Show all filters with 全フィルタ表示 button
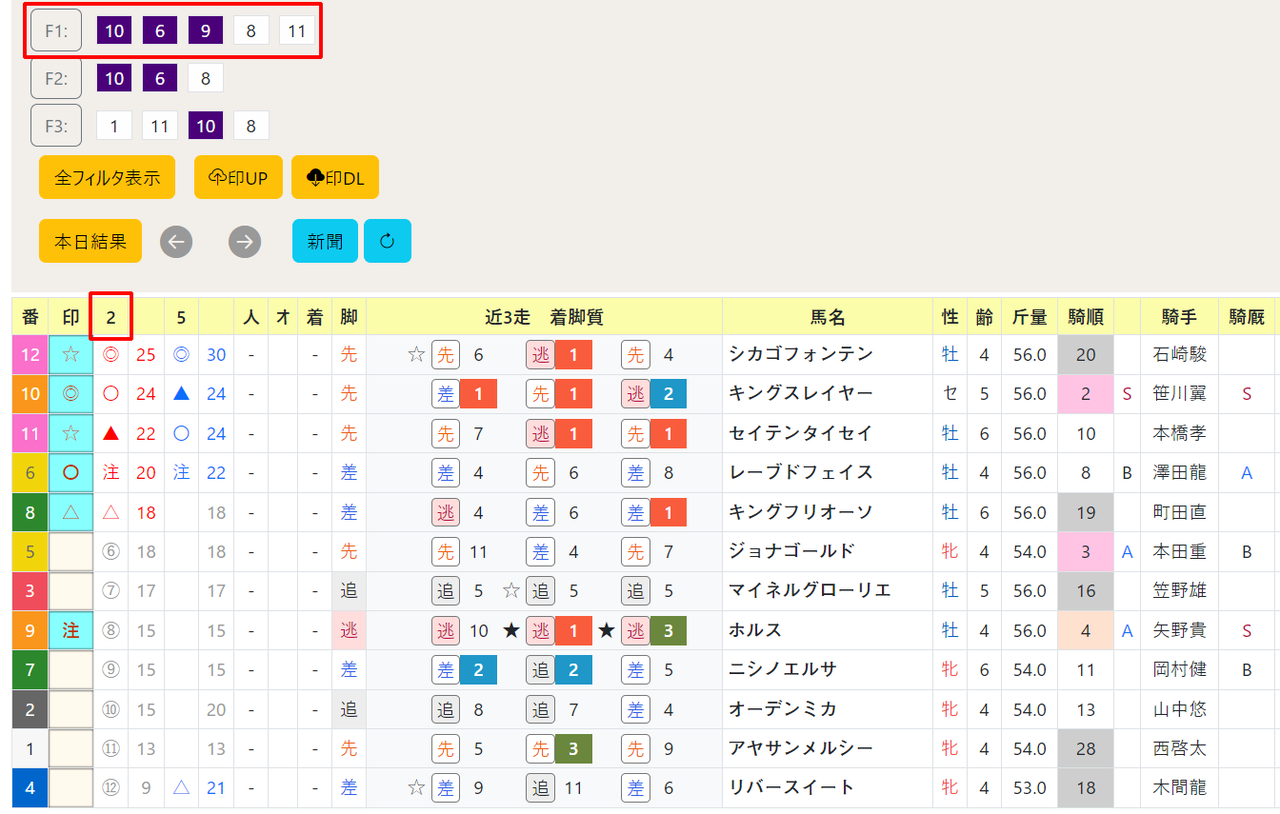 tap(107, 177)
